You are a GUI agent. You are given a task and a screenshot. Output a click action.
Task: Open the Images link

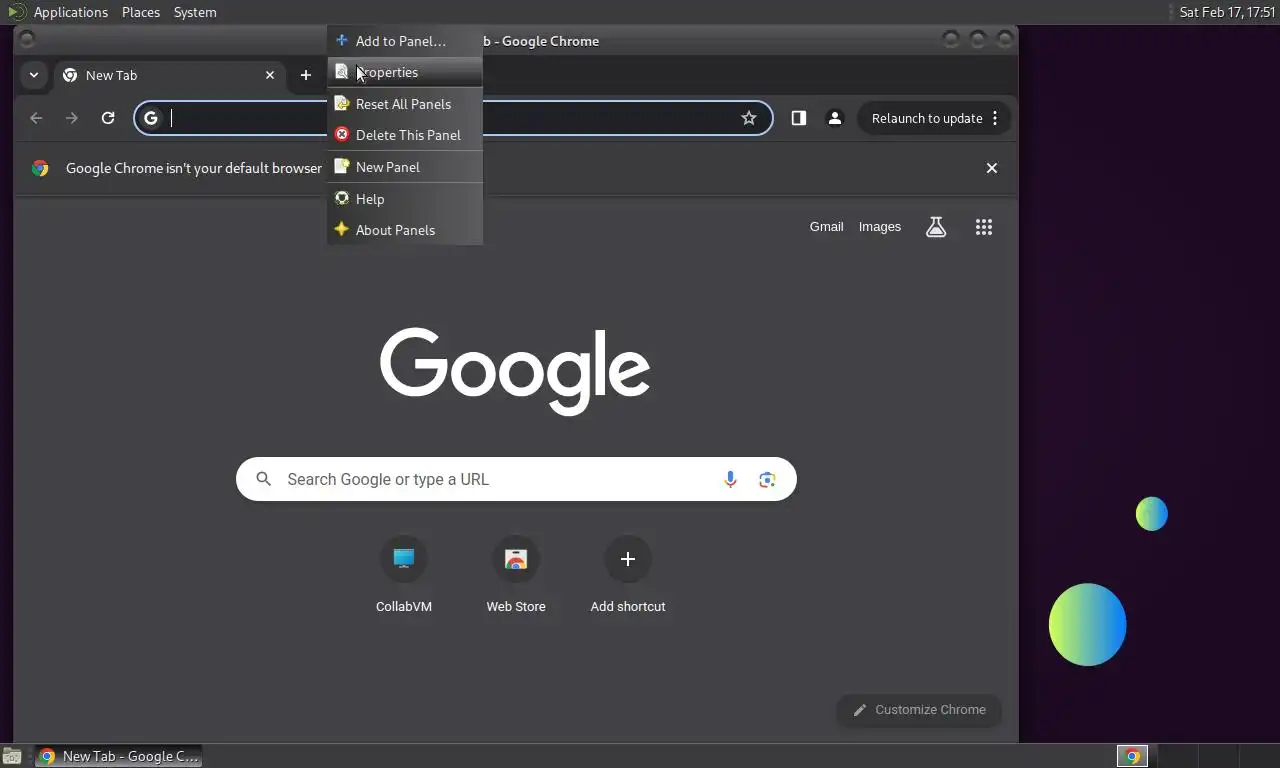(880, 227)
